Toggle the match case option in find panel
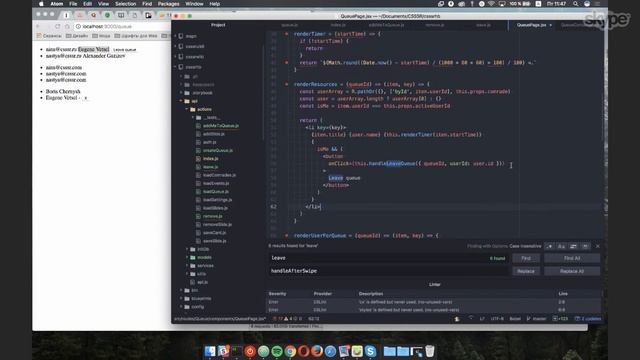The height and width of the screenshot is (360, 640). tap(561, 246)
